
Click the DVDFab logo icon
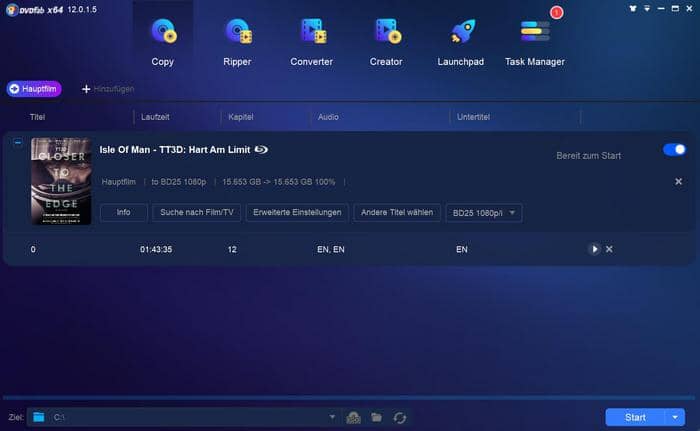pos(12,9)
